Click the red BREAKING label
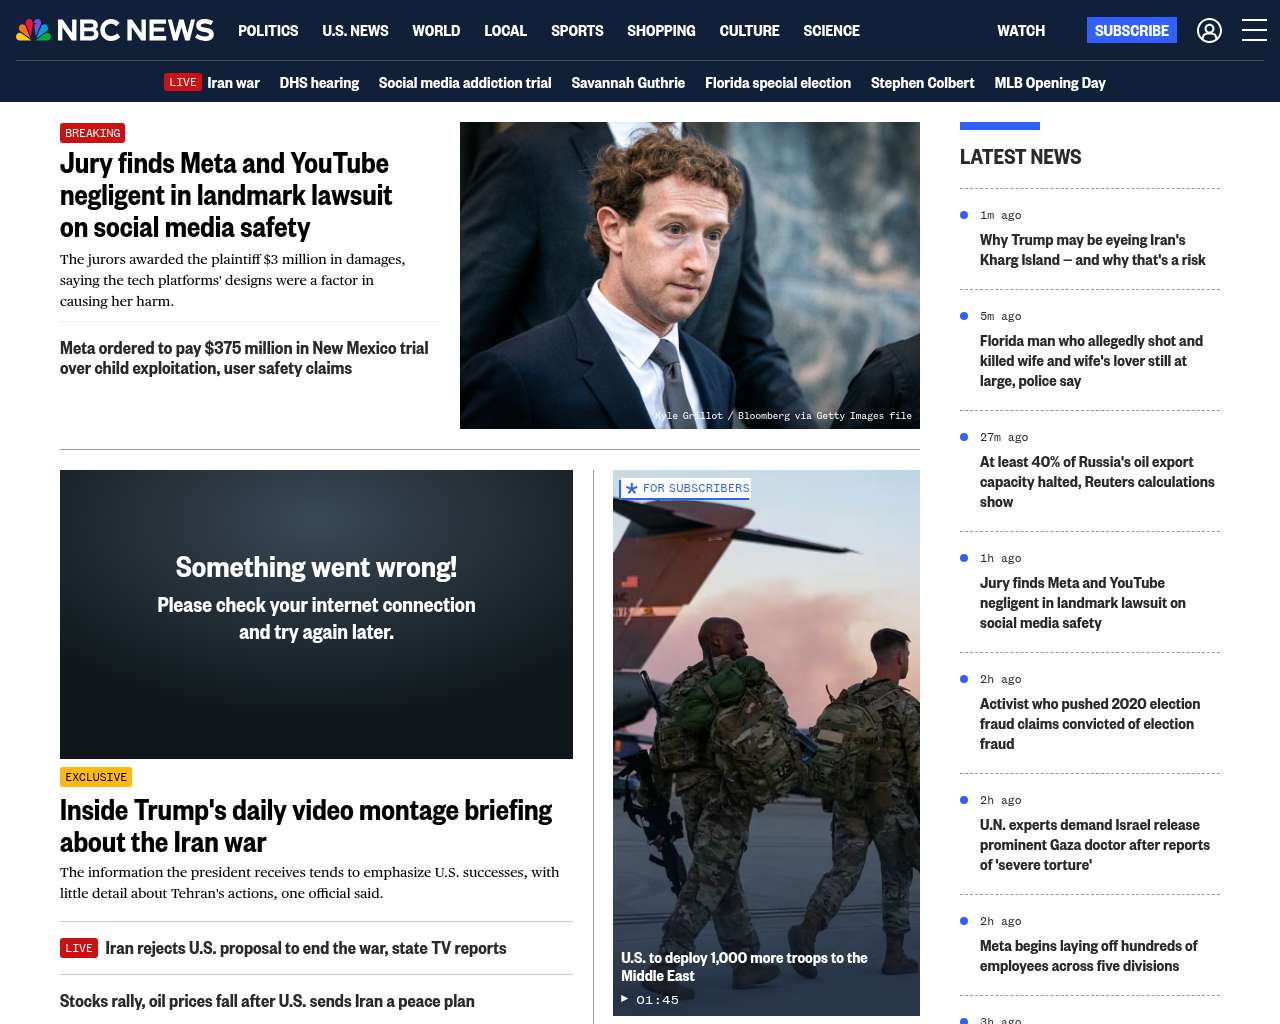Screen dimensions: 1280x1024 pyautogui.click(x=92, y=133)
